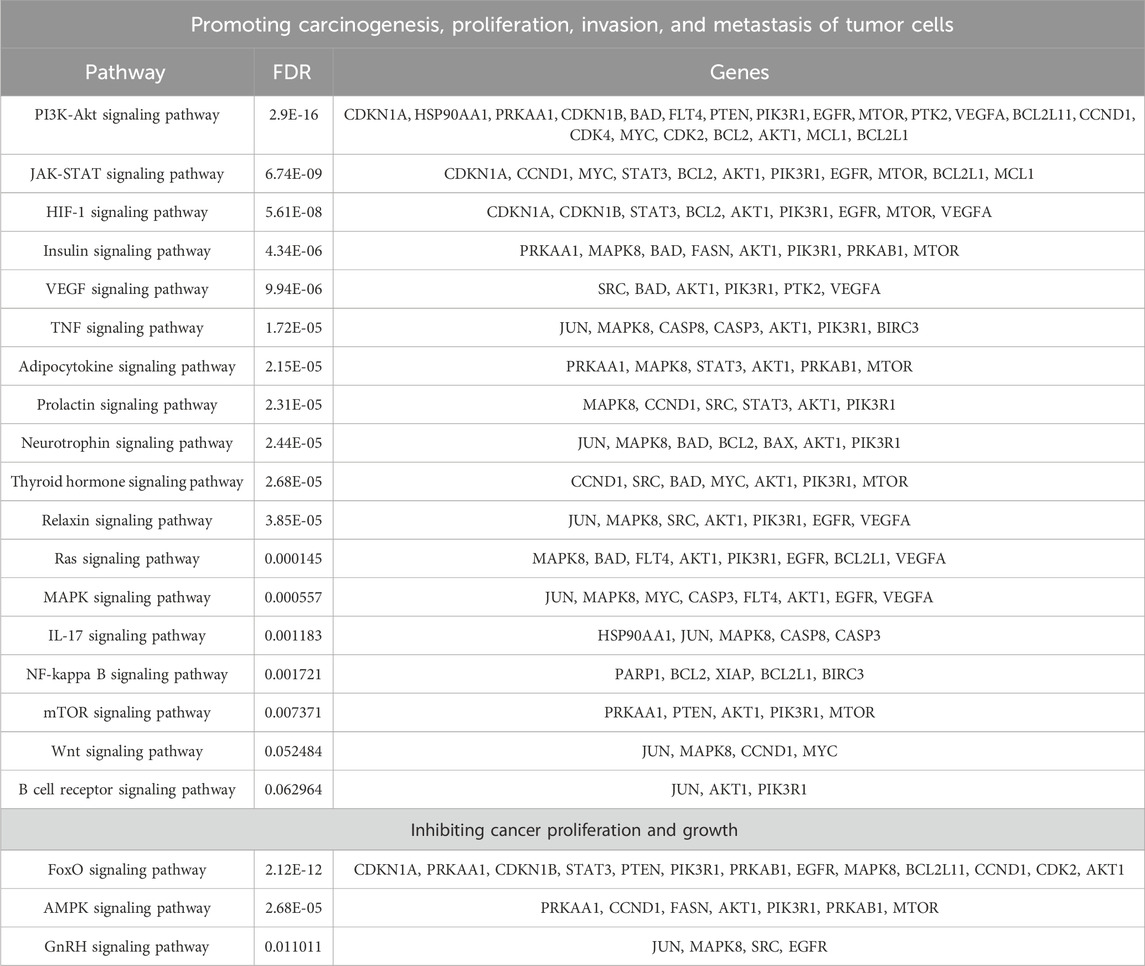Click the Thyroid hormone pathway gene list
1145x966 pixels.
[739, 482]
